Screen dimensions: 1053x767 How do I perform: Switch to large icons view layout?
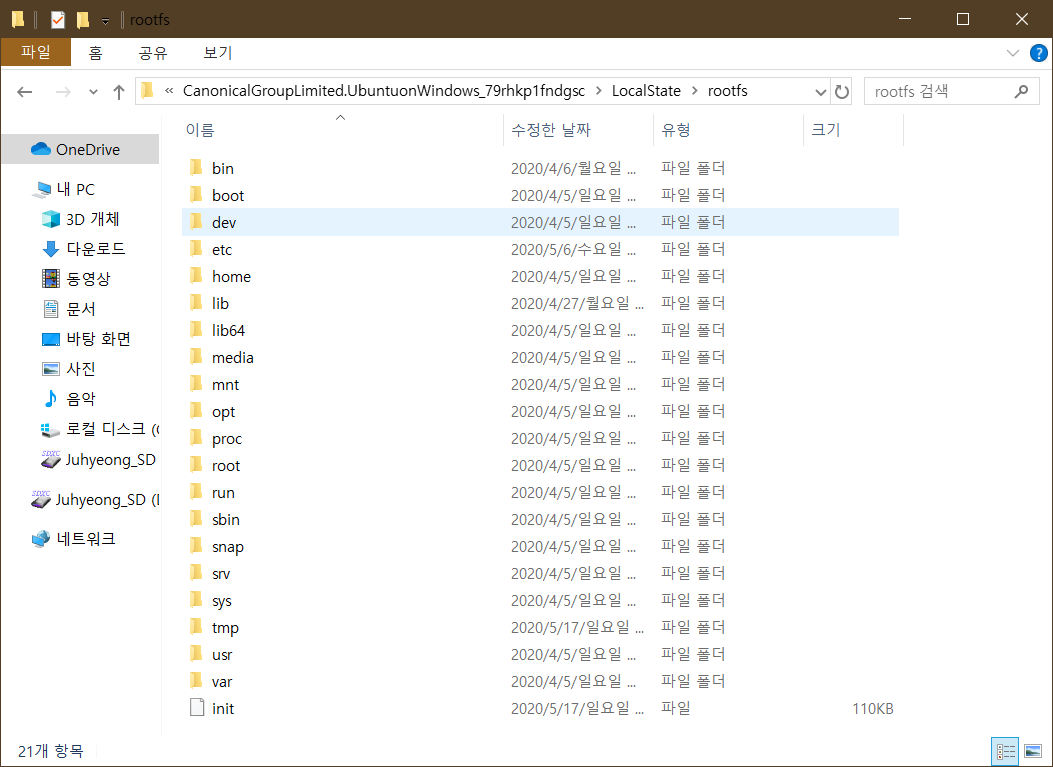click(1033, 751)
